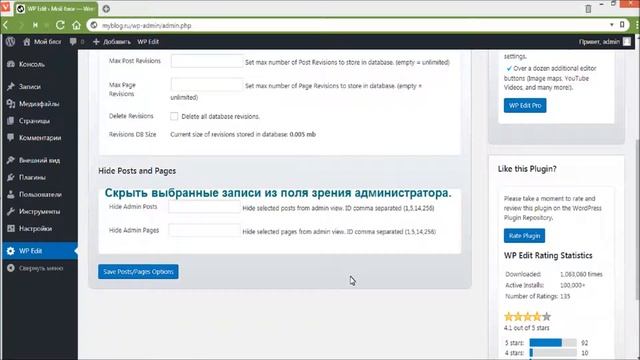
Task: Open closed tabs trash icon
Action: pyautogui.click(x=588, y=9)
